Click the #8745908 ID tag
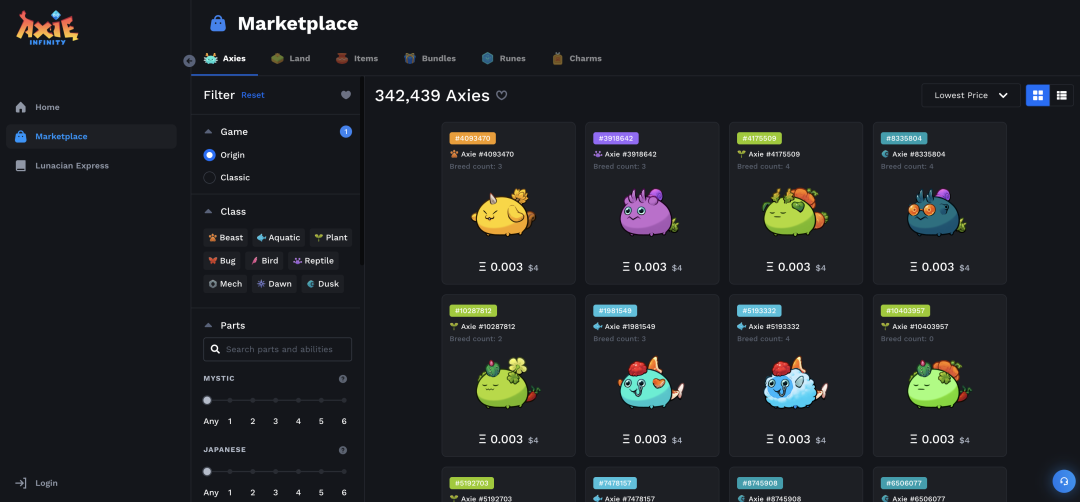1080x502 pixels. tap(760, 483)
